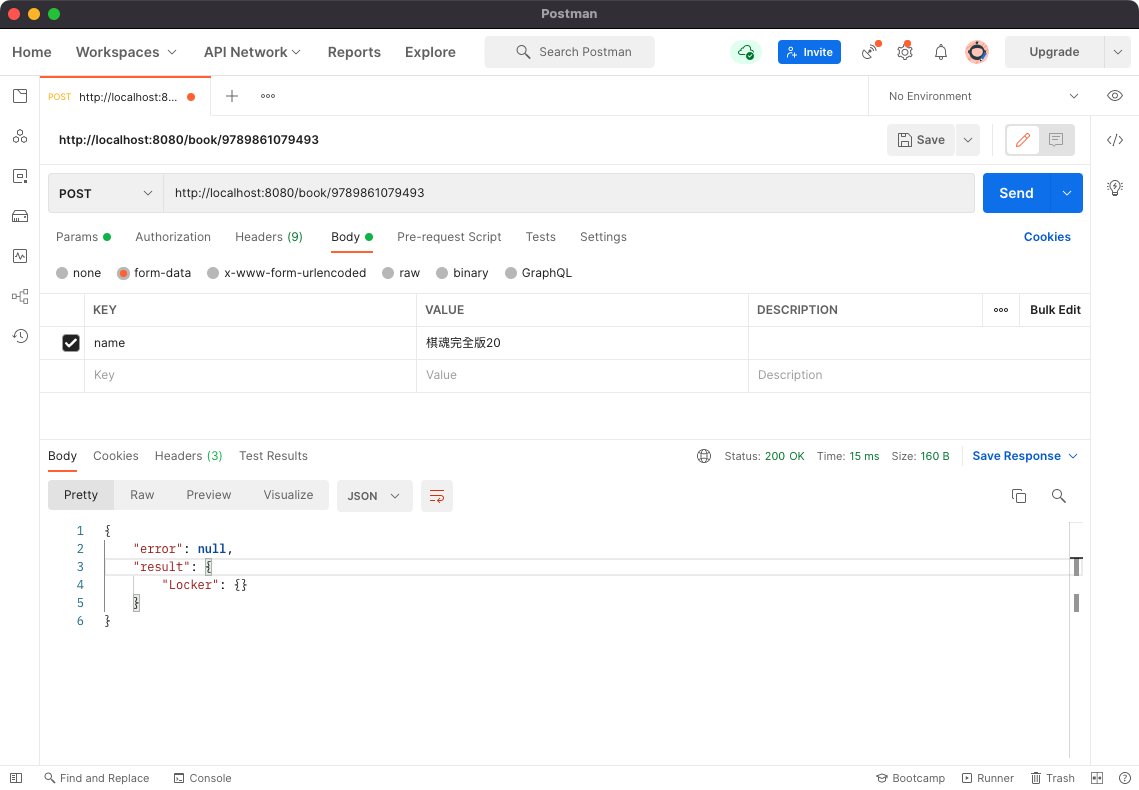This screenshot has width=1139, height=790.
Task: Open tab options three dots menu
Action: coord(268,96)
